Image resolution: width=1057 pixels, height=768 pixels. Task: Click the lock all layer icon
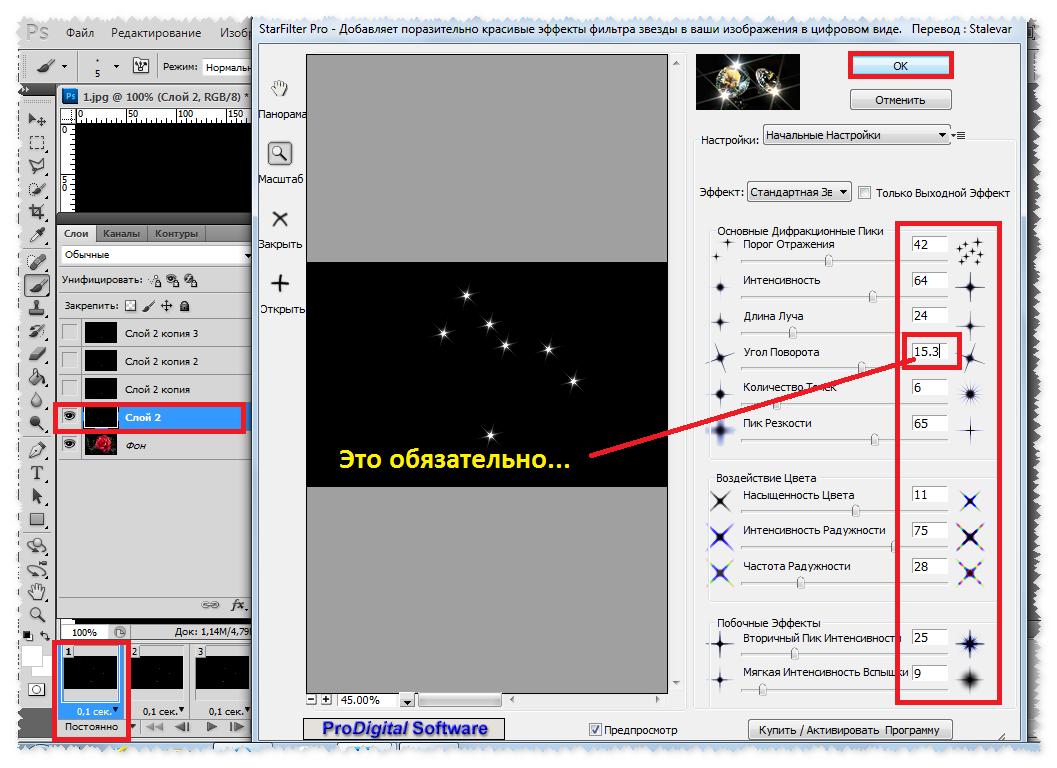pyautogui.click(x=185, y=306)
